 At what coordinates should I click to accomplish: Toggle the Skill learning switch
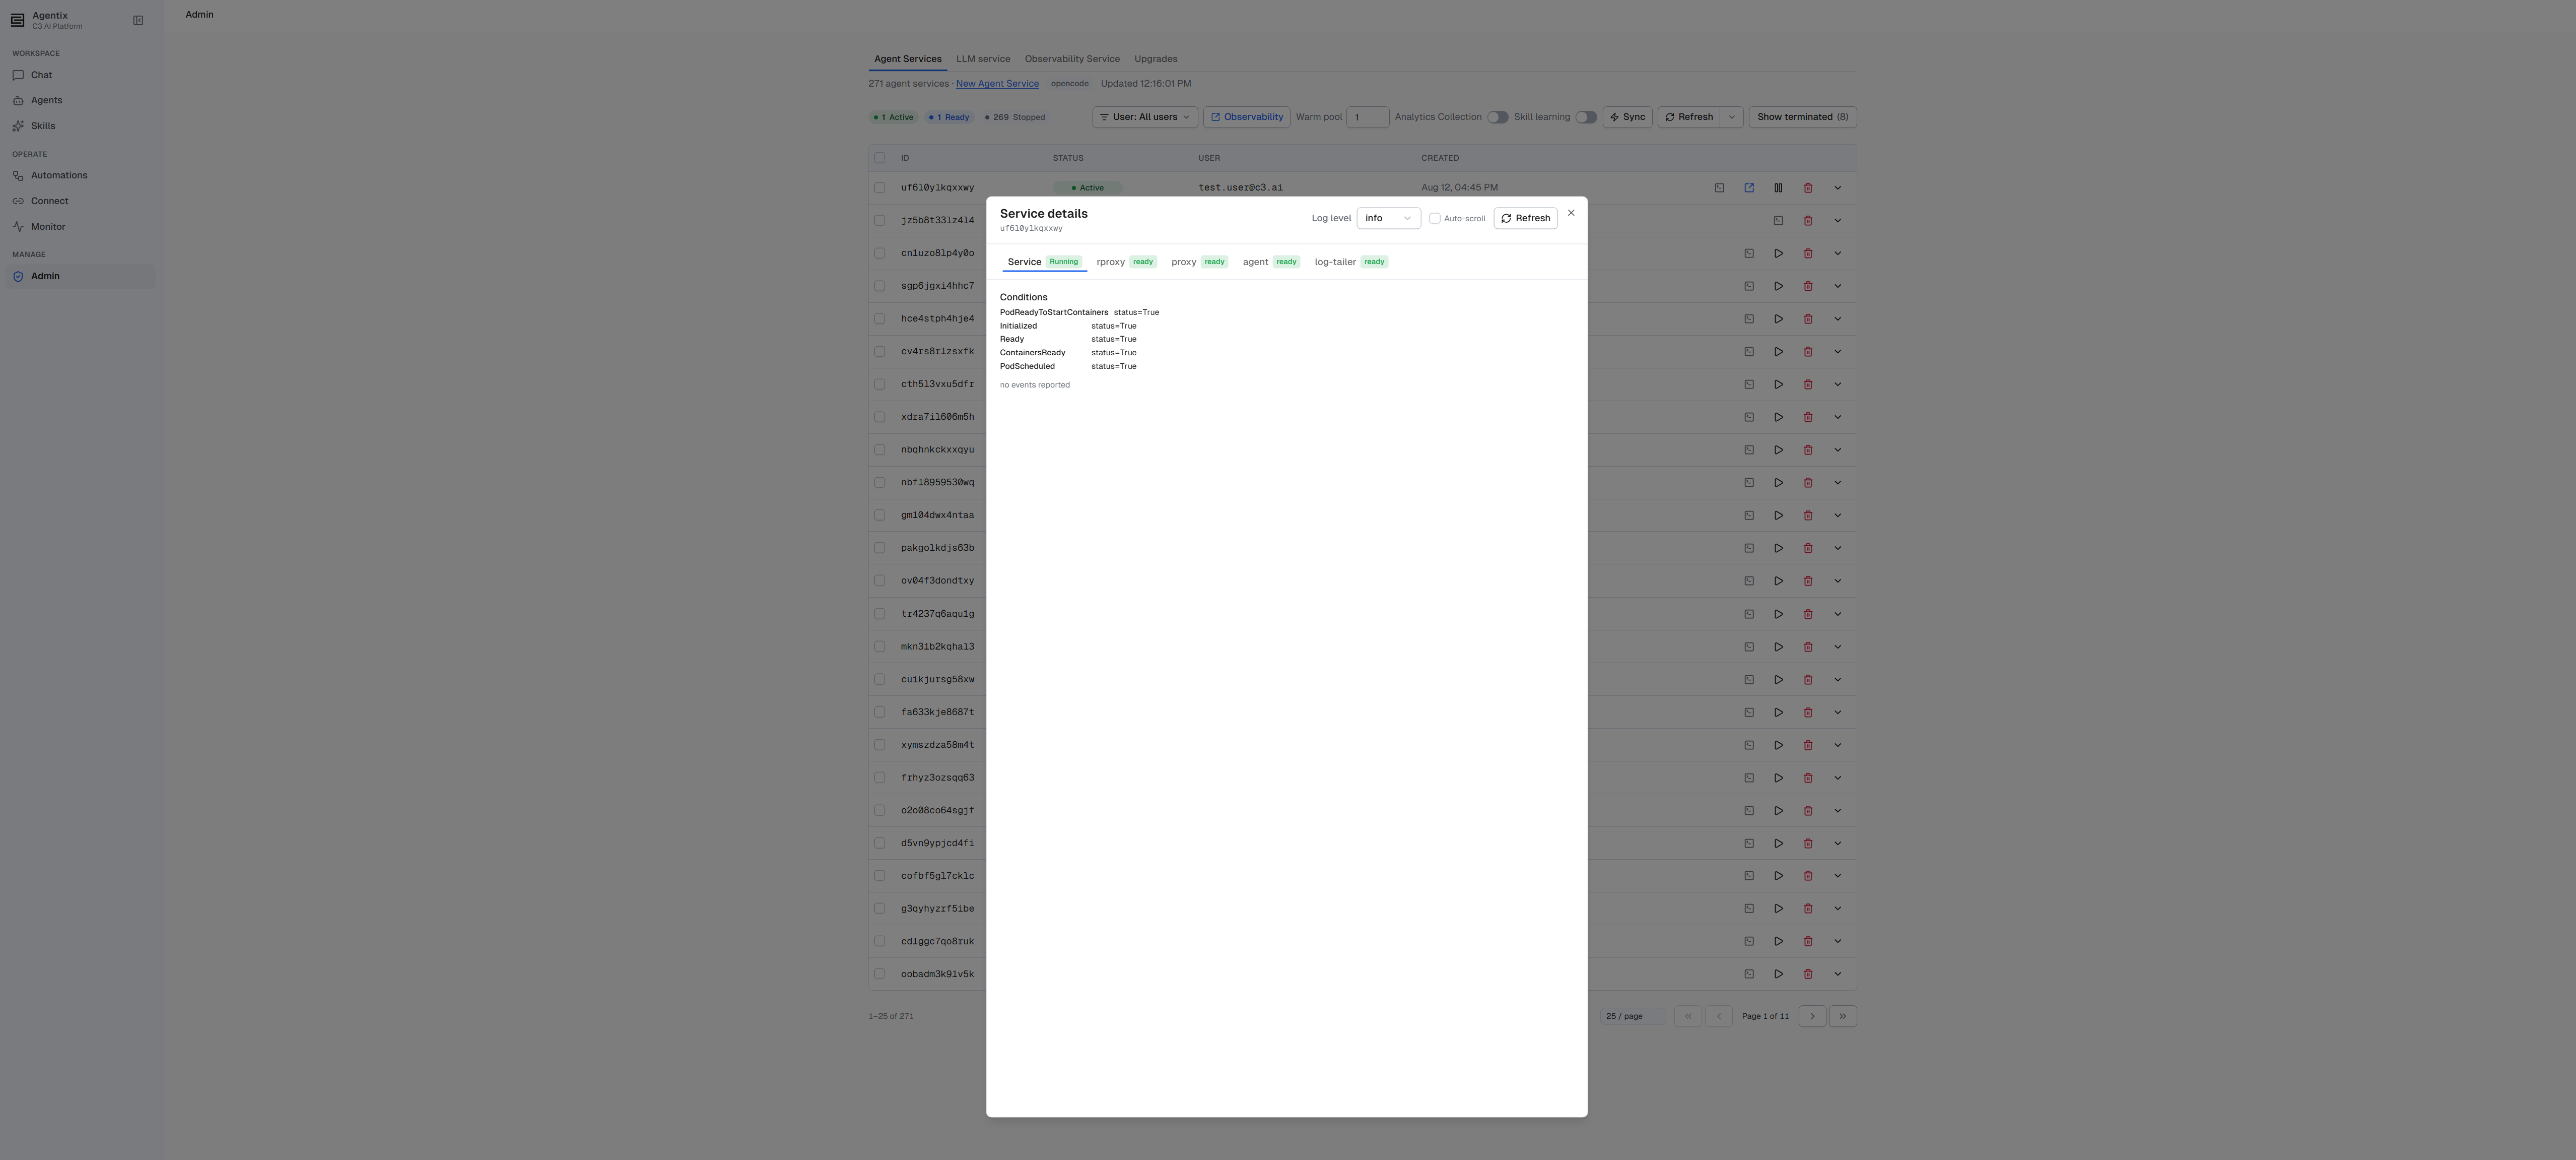[1586, 117]
